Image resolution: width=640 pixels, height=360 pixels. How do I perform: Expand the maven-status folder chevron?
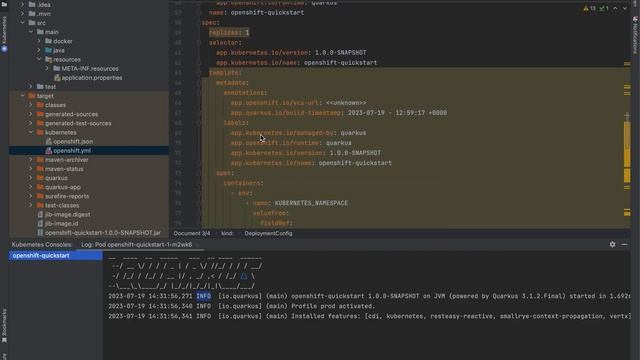pos(31,169)
